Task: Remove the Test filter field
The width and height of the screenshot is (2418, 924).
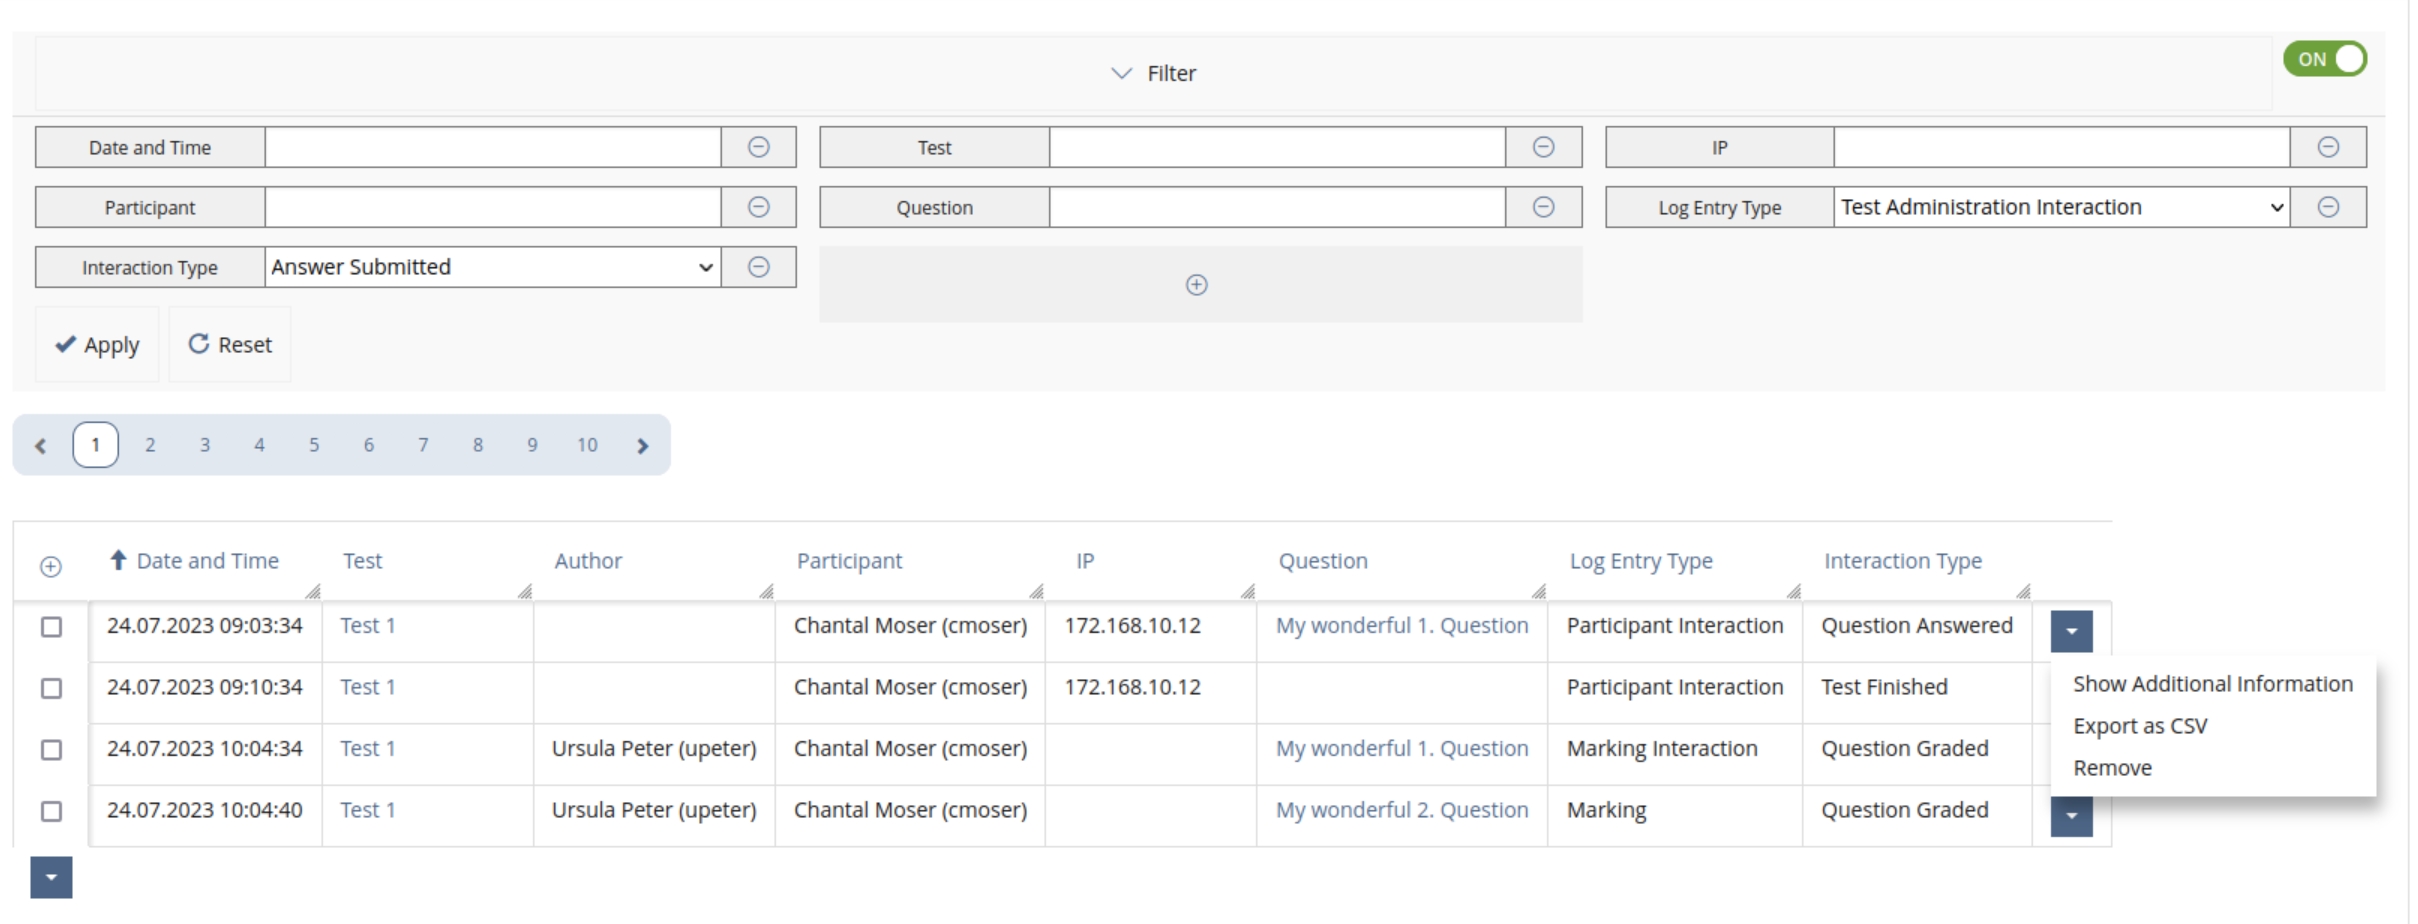Action: point(1544,147)
